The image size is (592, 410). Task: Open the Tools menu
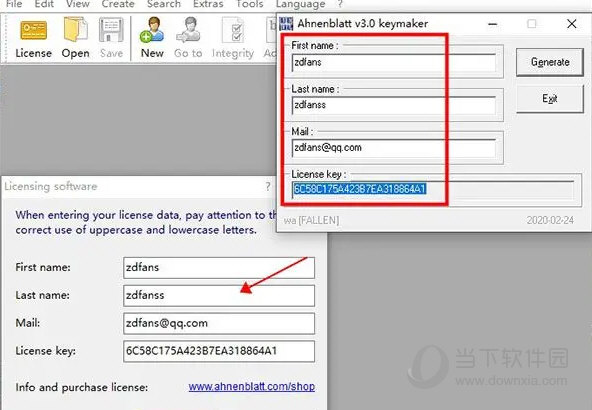pos(250,4)
